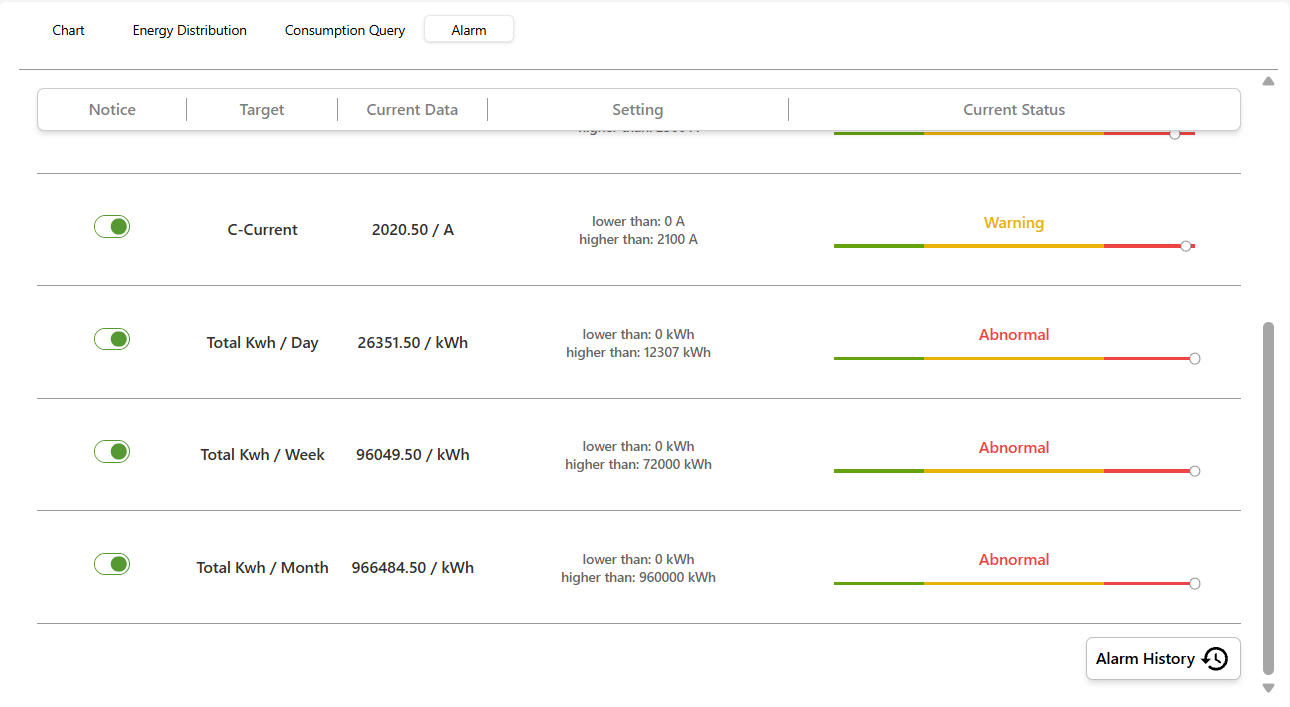Viewport: 1290px width, 707px height.
Task: Disable notice for Total Kwh / Day
Action: coord(112,339)
